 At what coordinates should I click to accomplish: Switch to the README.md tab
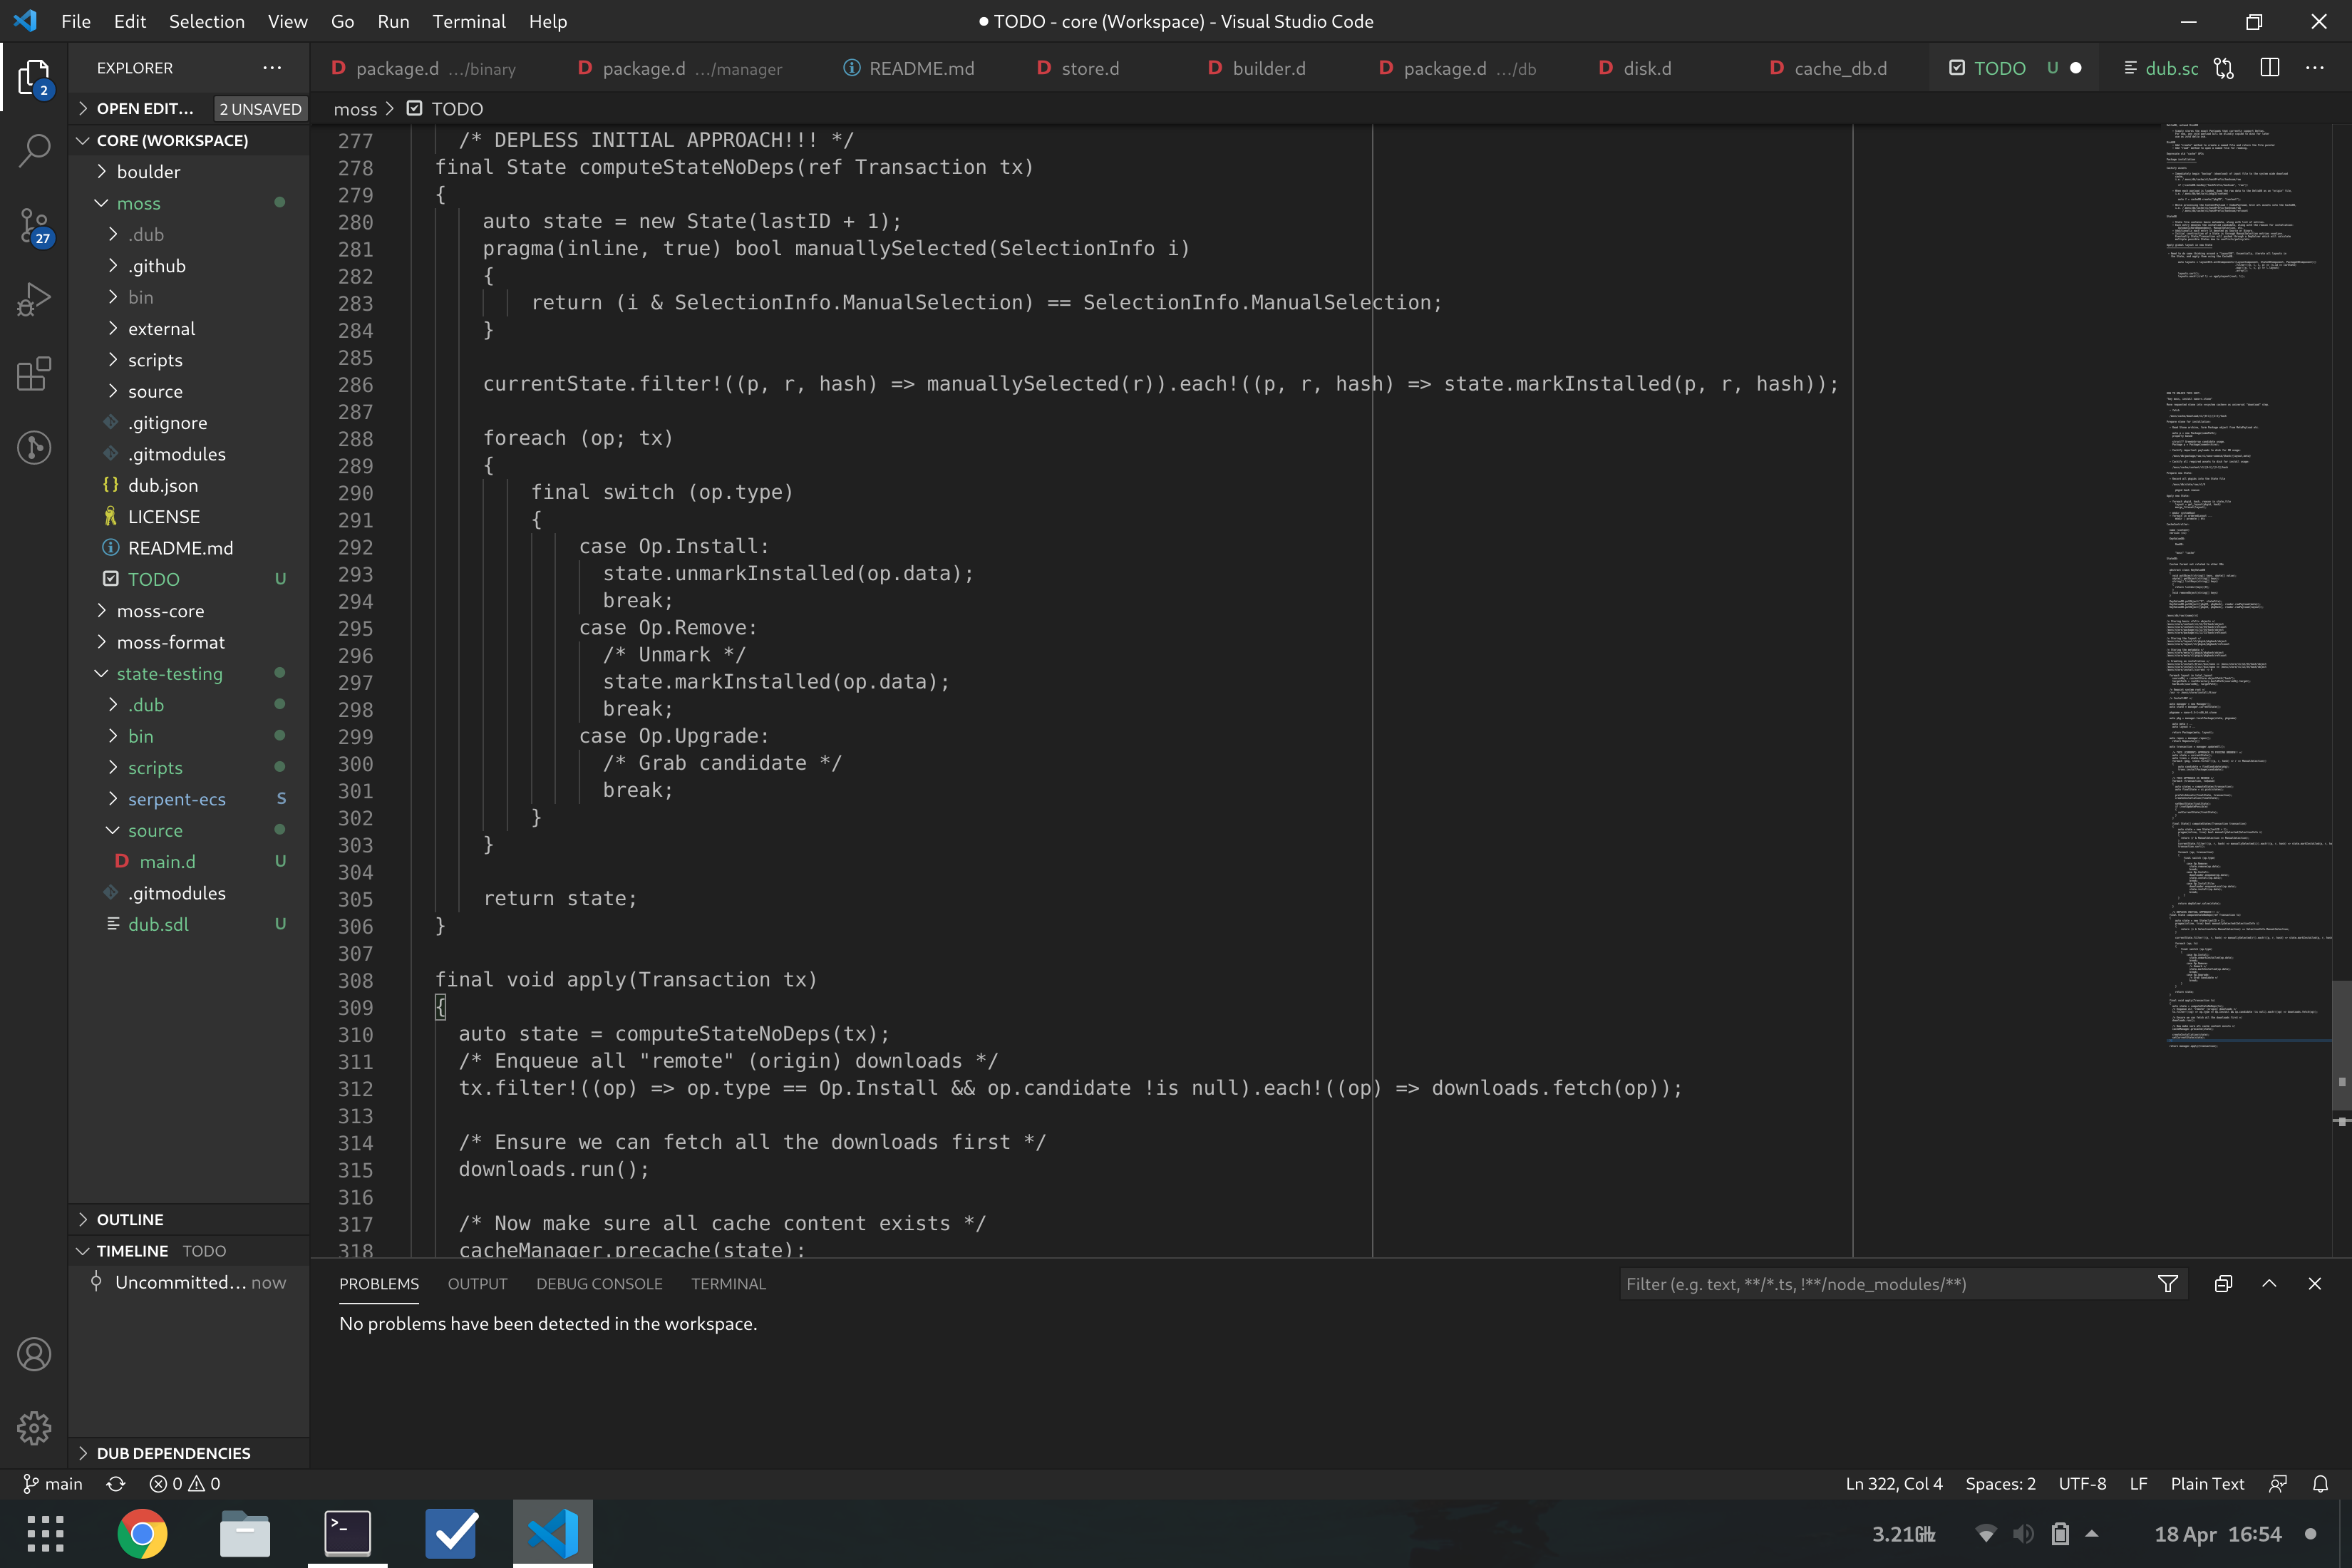pos(920,68)
